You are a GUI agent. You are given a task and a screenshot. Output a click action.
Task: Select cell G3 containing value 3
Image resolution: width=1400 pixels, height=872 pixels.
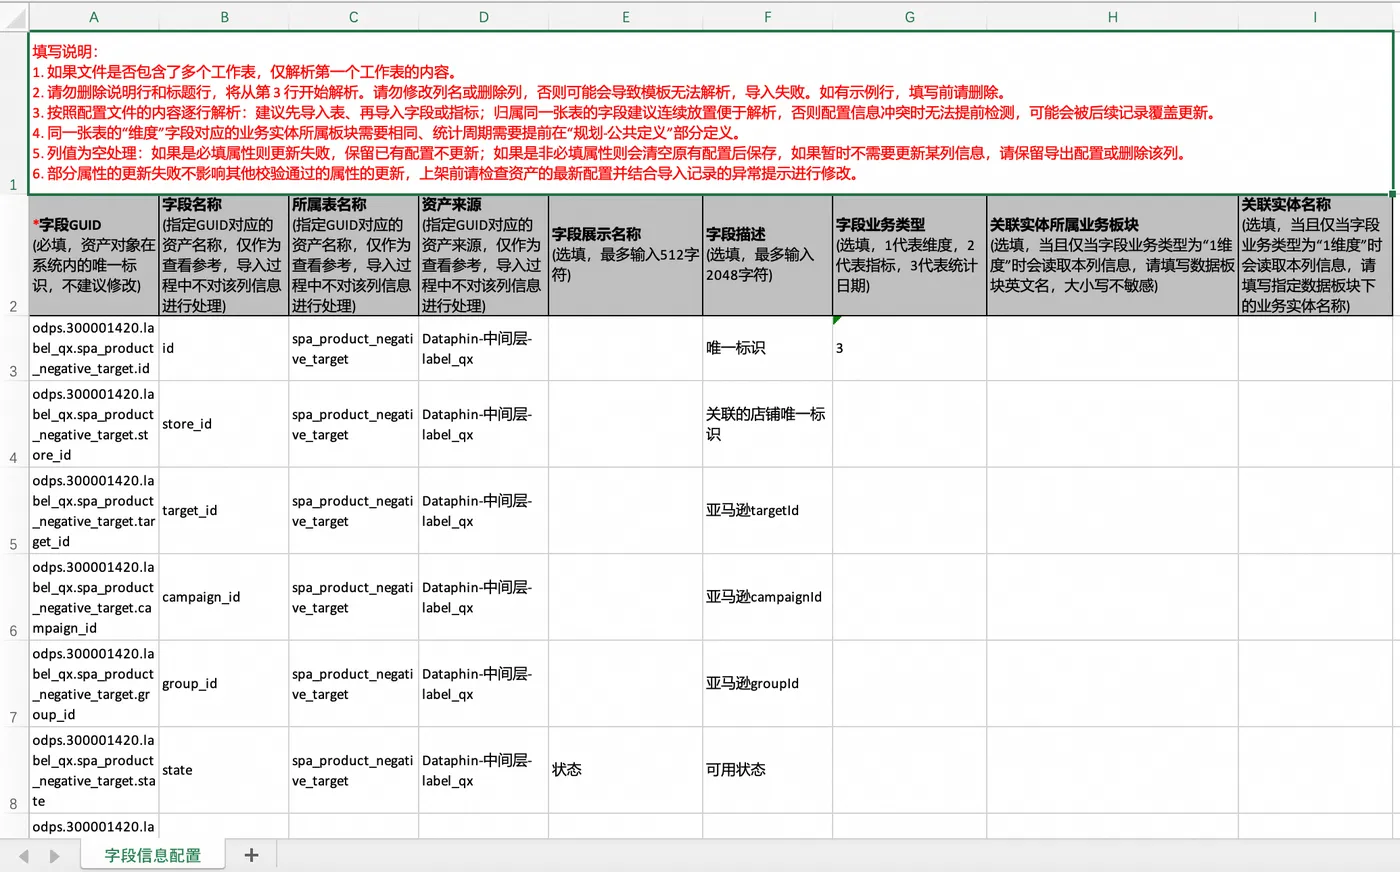point(910,348)
